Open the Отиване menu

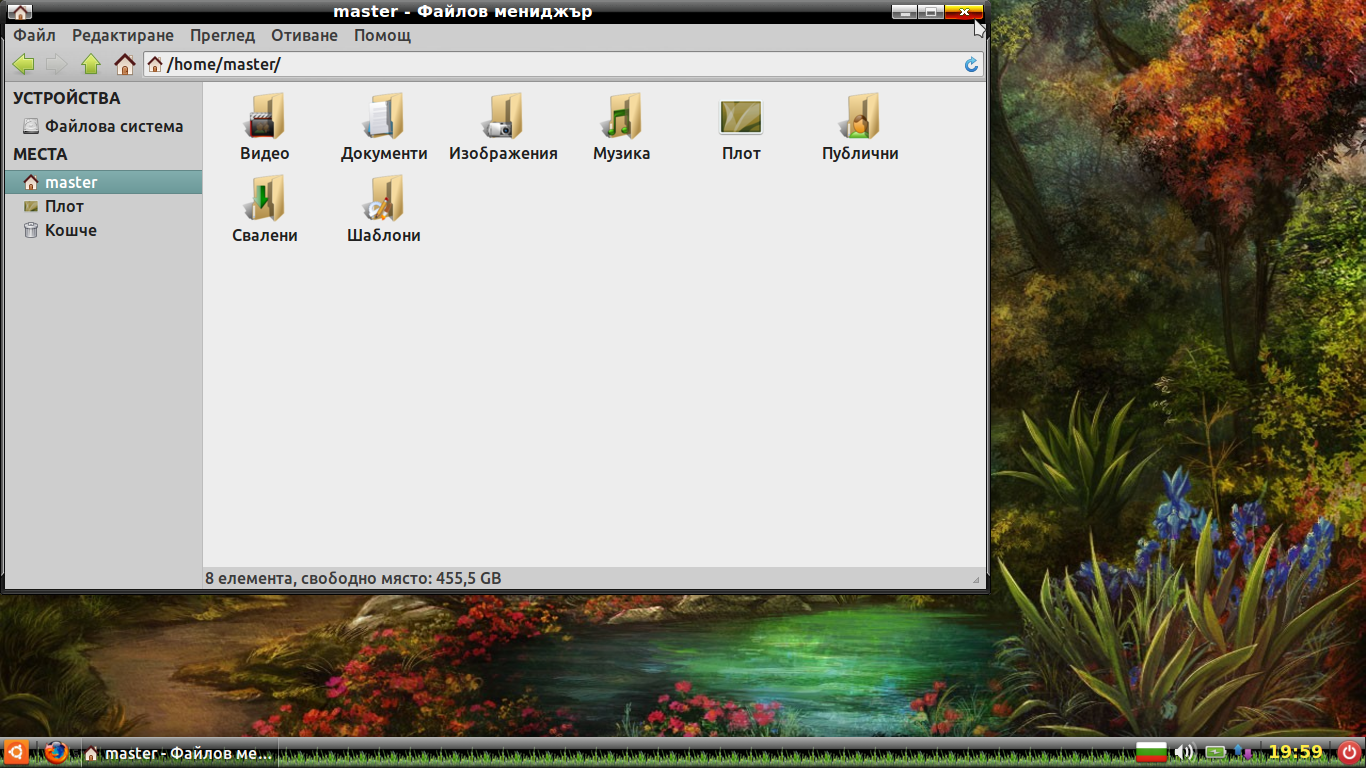pos(304,35)
